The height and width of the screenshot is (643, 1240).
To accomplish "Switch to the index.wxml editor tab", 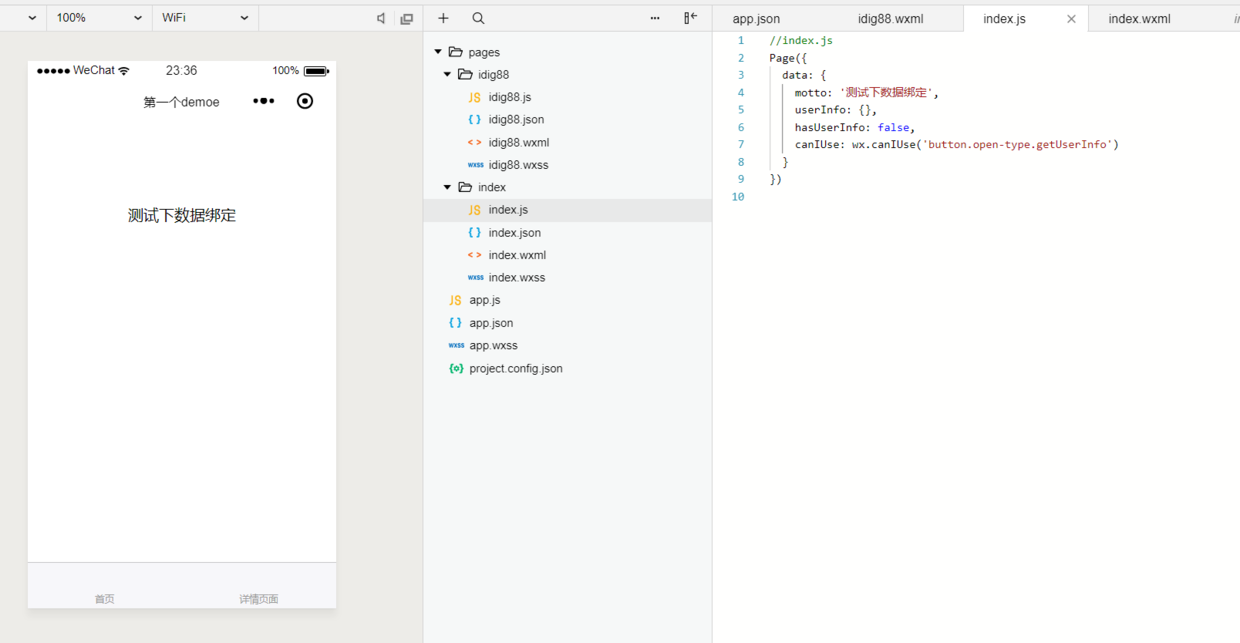I will (1139, 19).
